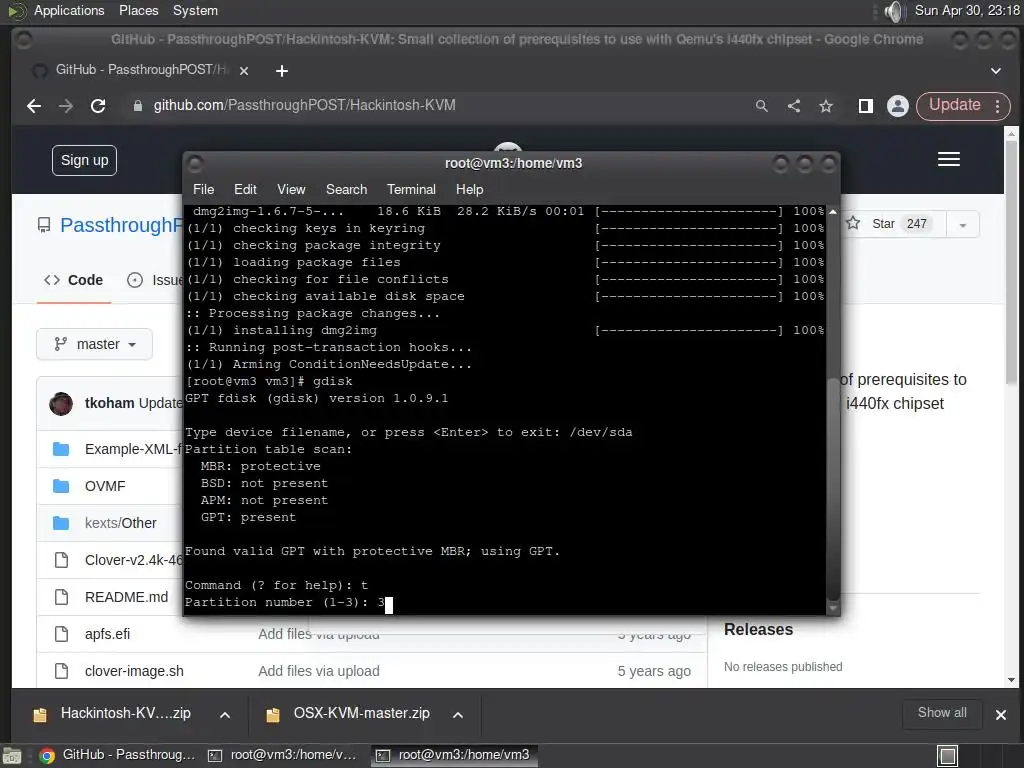Expand Chrome tab search chevron
The width and height of the screenshot is (1024, 768).
coord(996,71)
